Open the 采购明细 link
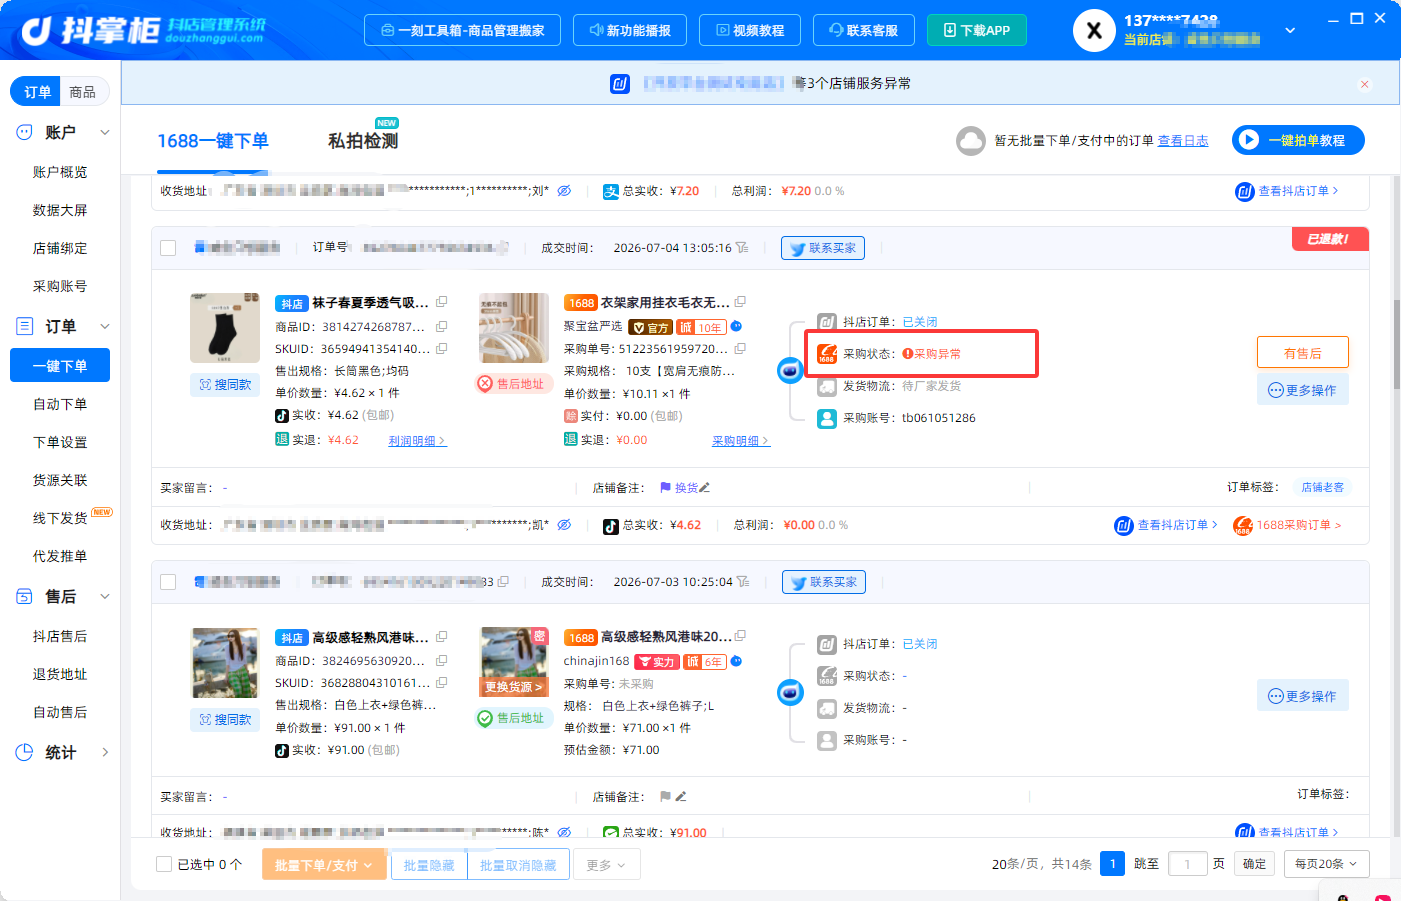 pos(741,441)
